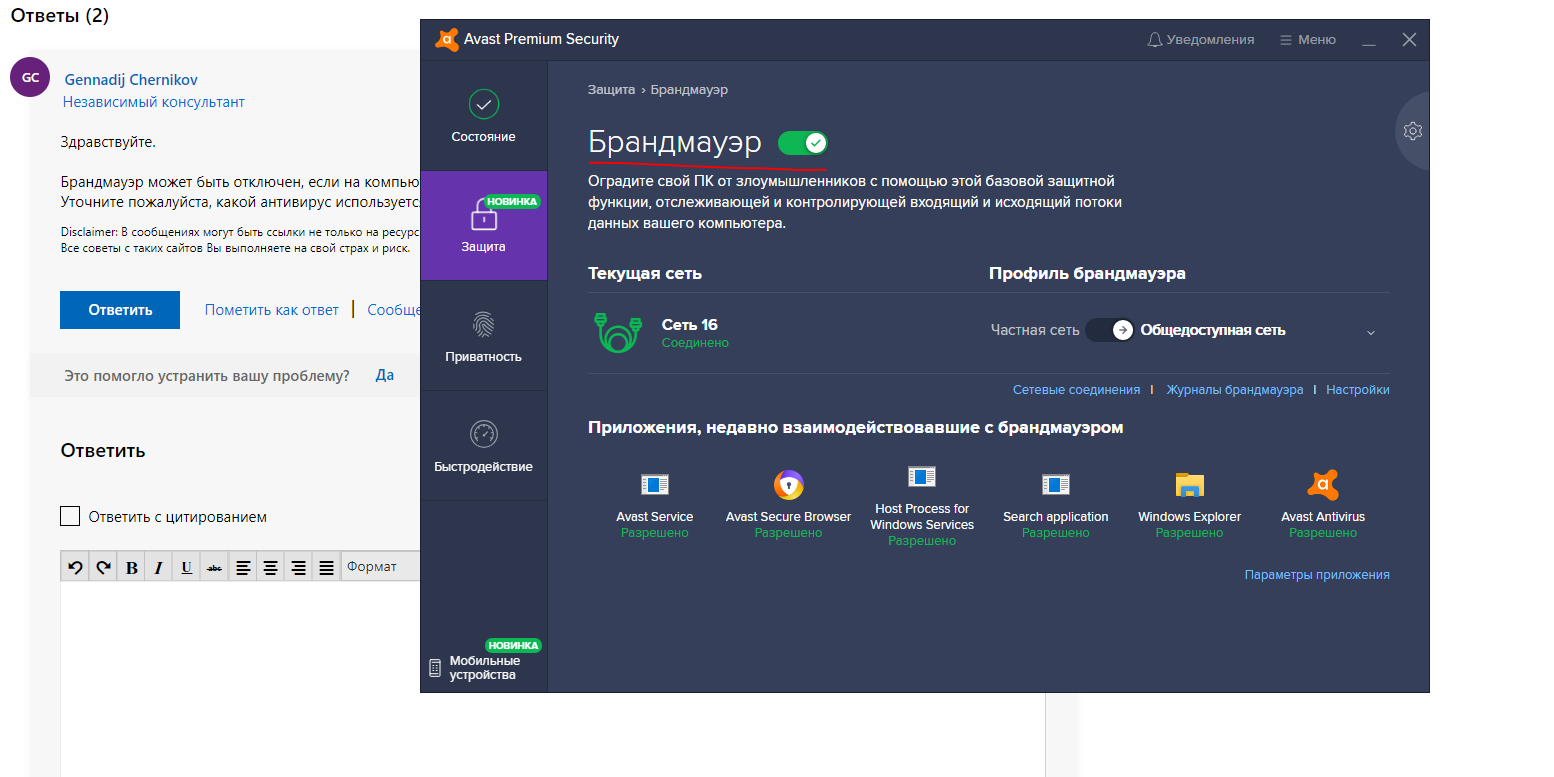
Task: Click the settings gear icon in Avast
Action: click(x=1412, y=131)
